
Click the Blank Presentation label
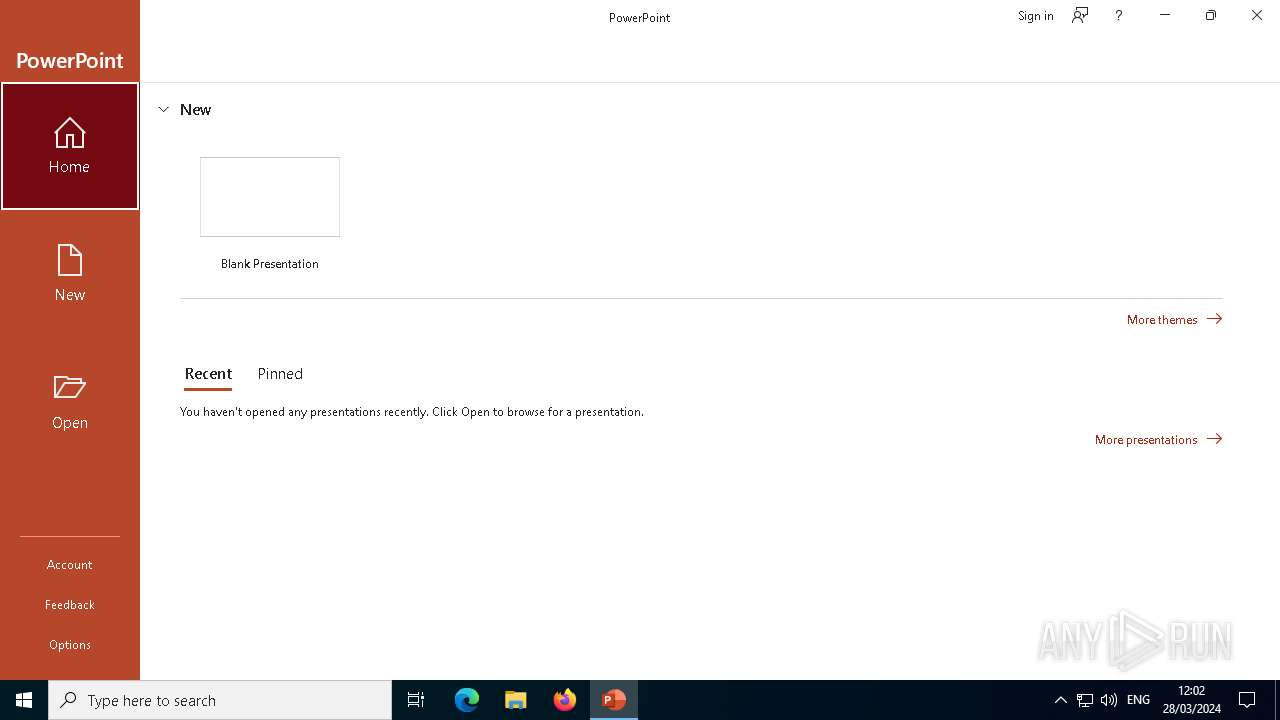270,264
